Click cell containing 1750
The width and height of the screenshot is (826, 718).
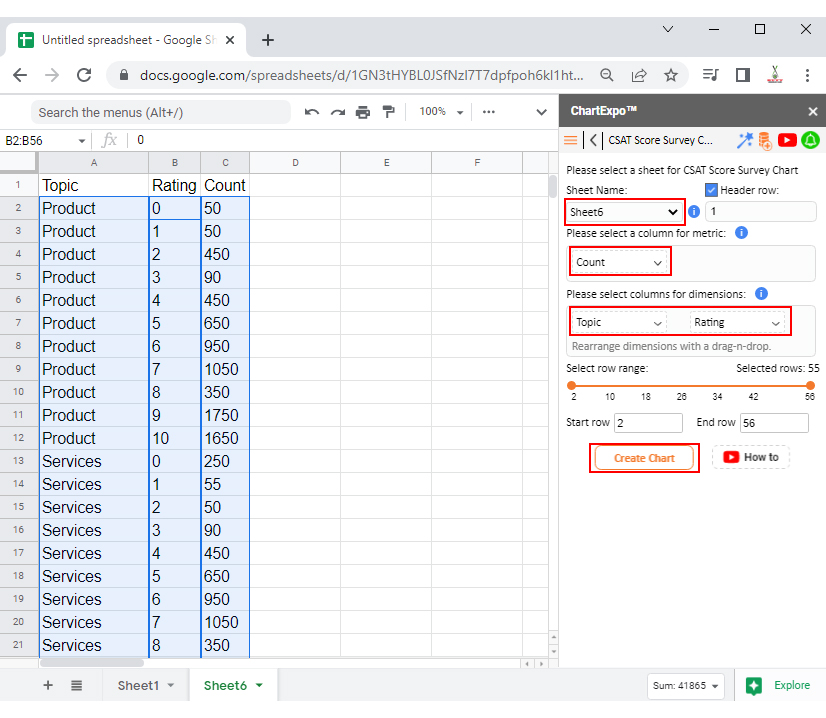[x=225, y=415]
